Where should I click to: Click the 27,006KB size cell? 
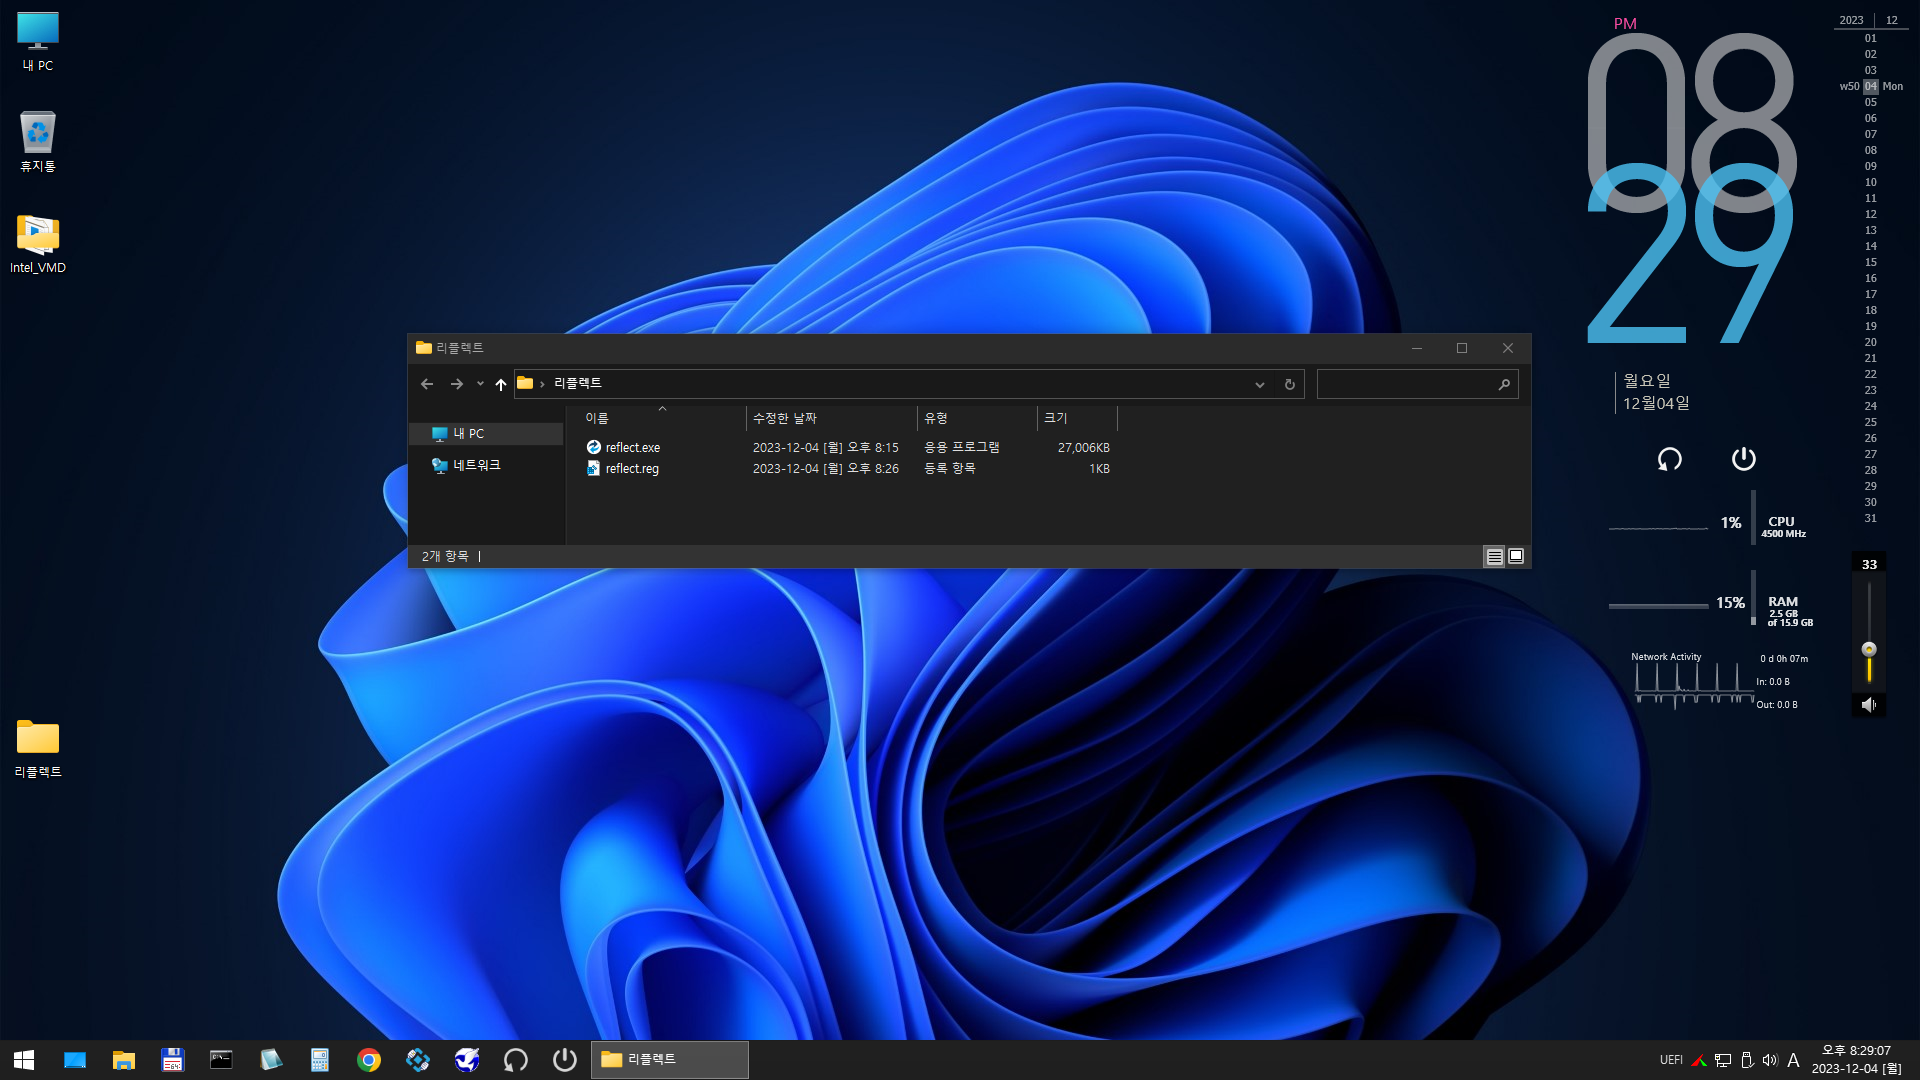pos(1083,448)
